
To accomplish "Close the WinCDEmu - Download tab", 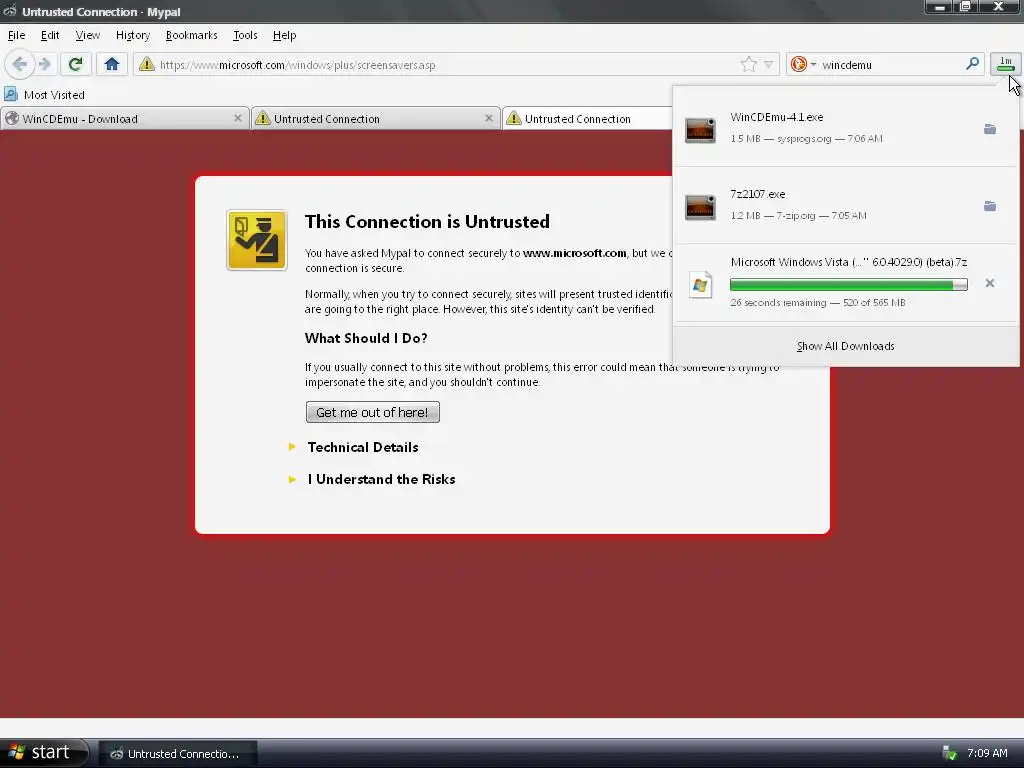I will [238, 118].
